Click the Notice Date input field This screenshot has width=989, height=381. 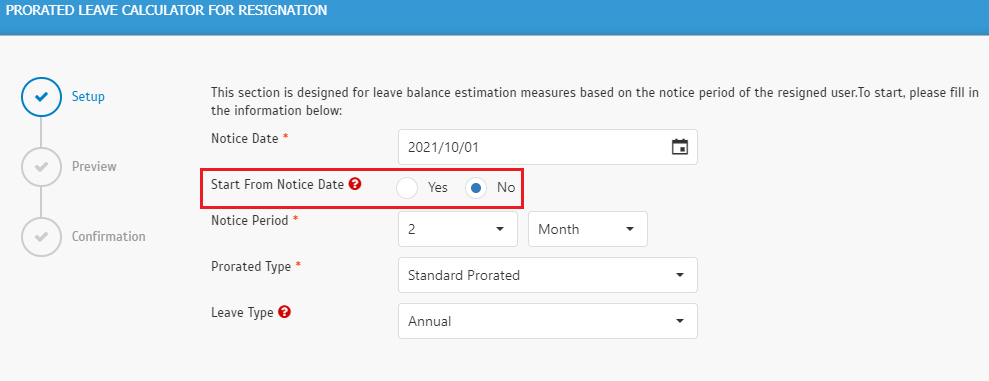[x=547, y=147]
